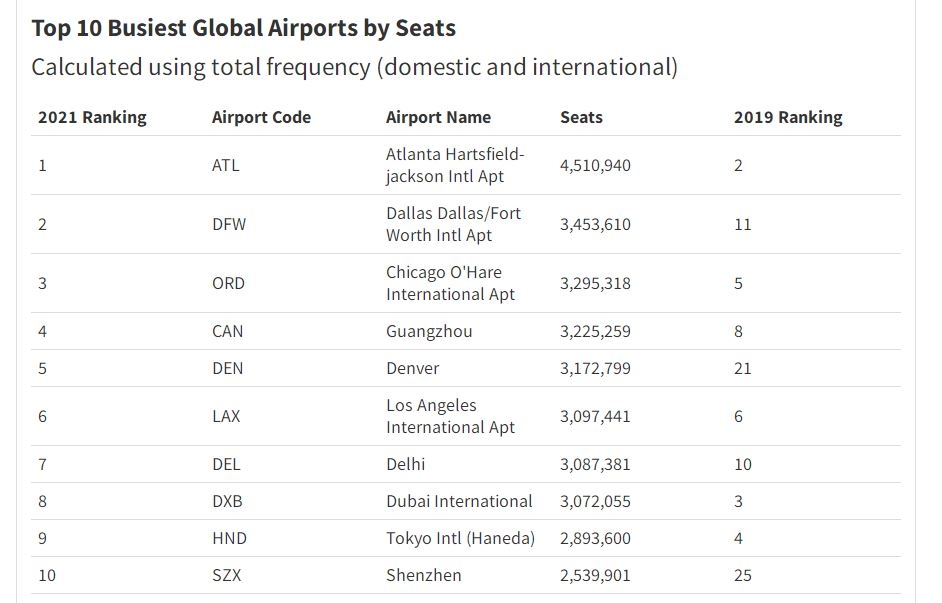Click Atlanta Hartsfield-jackson Intl Apt name
Image resolution: width=942 pixels, height=603 pixels.
pyautogui.click(x=455, y=165)
